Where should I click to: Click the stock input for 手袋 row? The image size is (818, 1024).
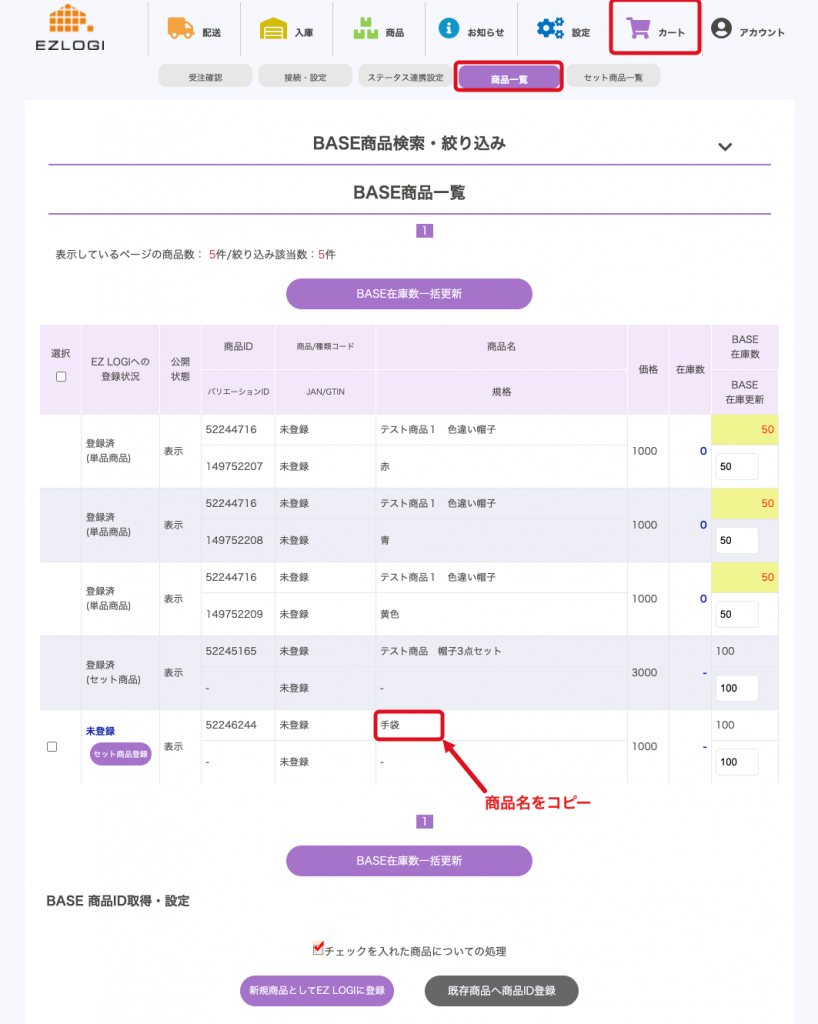[737, 762]
